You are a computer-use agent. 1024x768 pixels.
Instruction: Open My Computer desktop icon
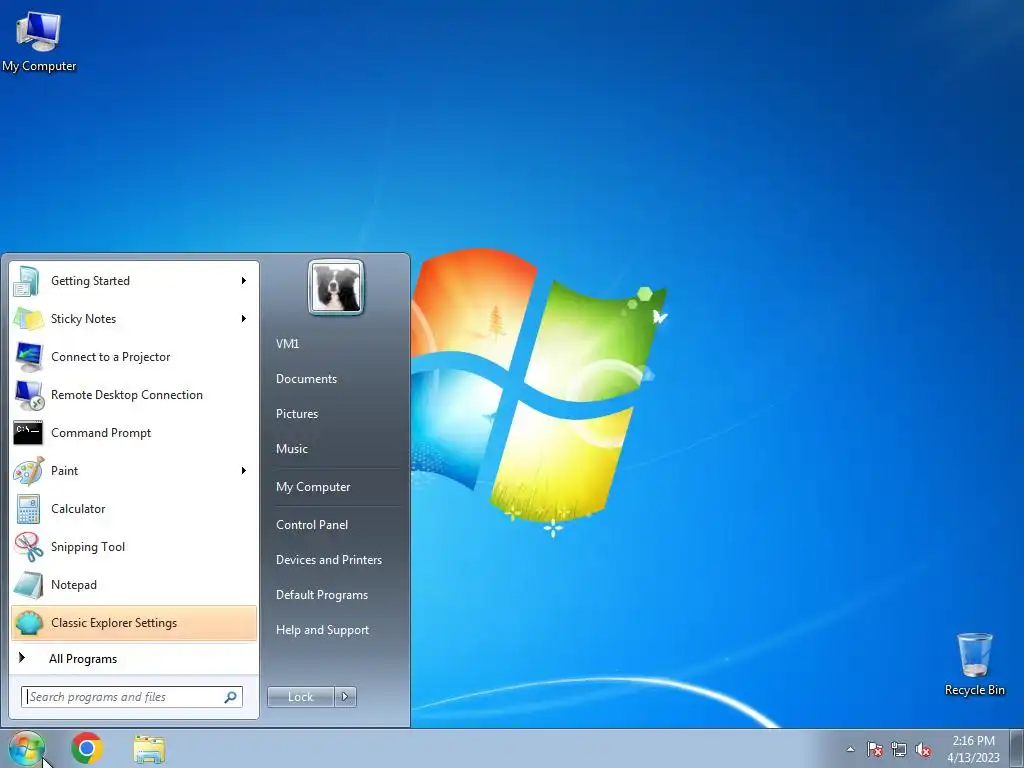39,41
